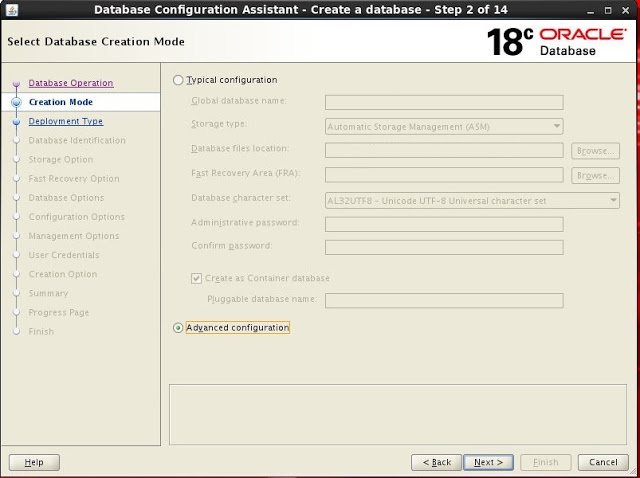Open Deployment Type step in sidebar
Screen dimensions: 640x478
[65, 121]
